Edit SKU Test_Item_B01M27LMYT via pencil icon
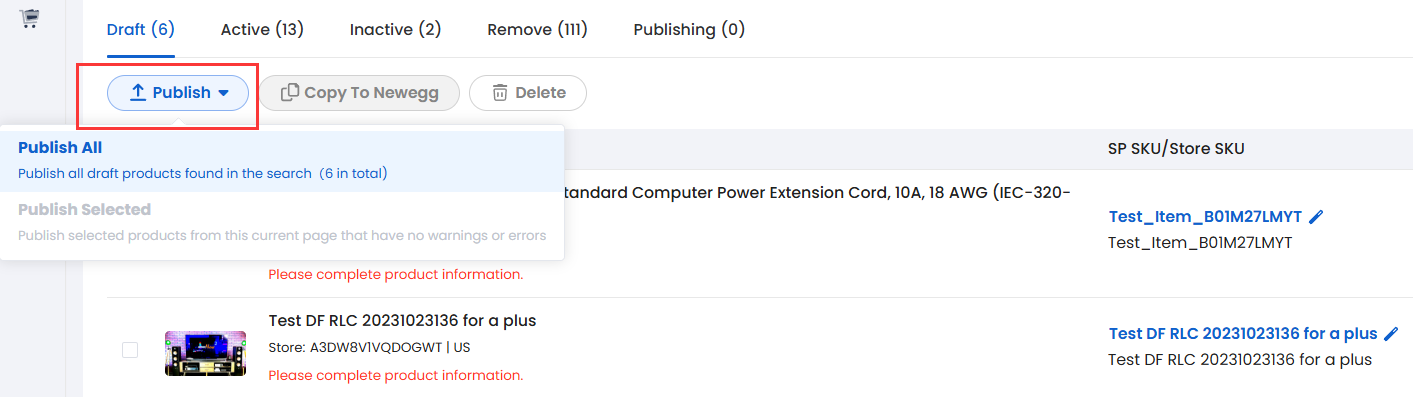This screenshot has height=397, width=1413. tap(1316, 216)
